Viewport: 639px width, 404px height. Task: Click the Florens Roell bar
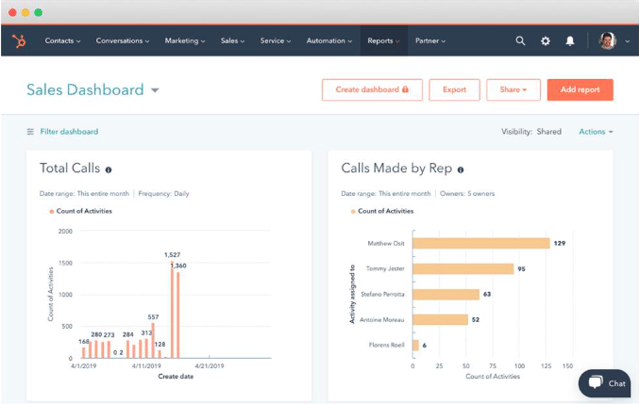[x=416, y=345]
